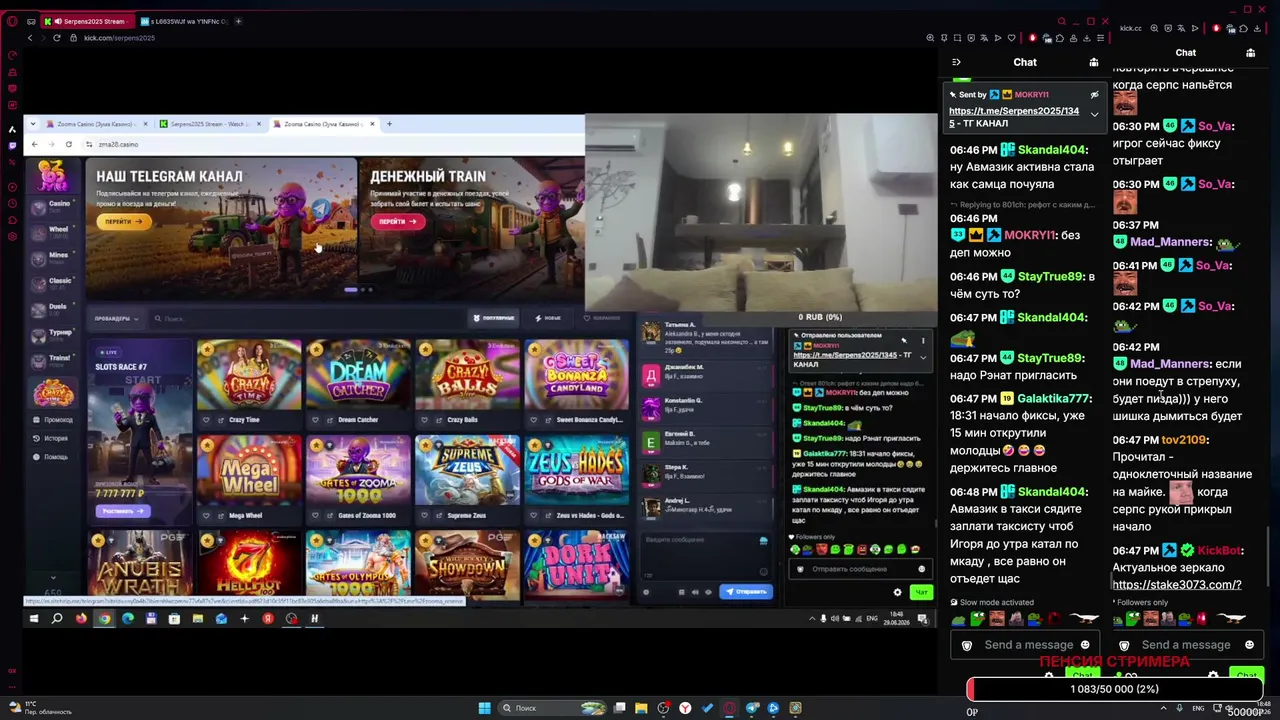
Task: Open t.me/Serpens2025 pinned link
Action: coord(1014,117)
